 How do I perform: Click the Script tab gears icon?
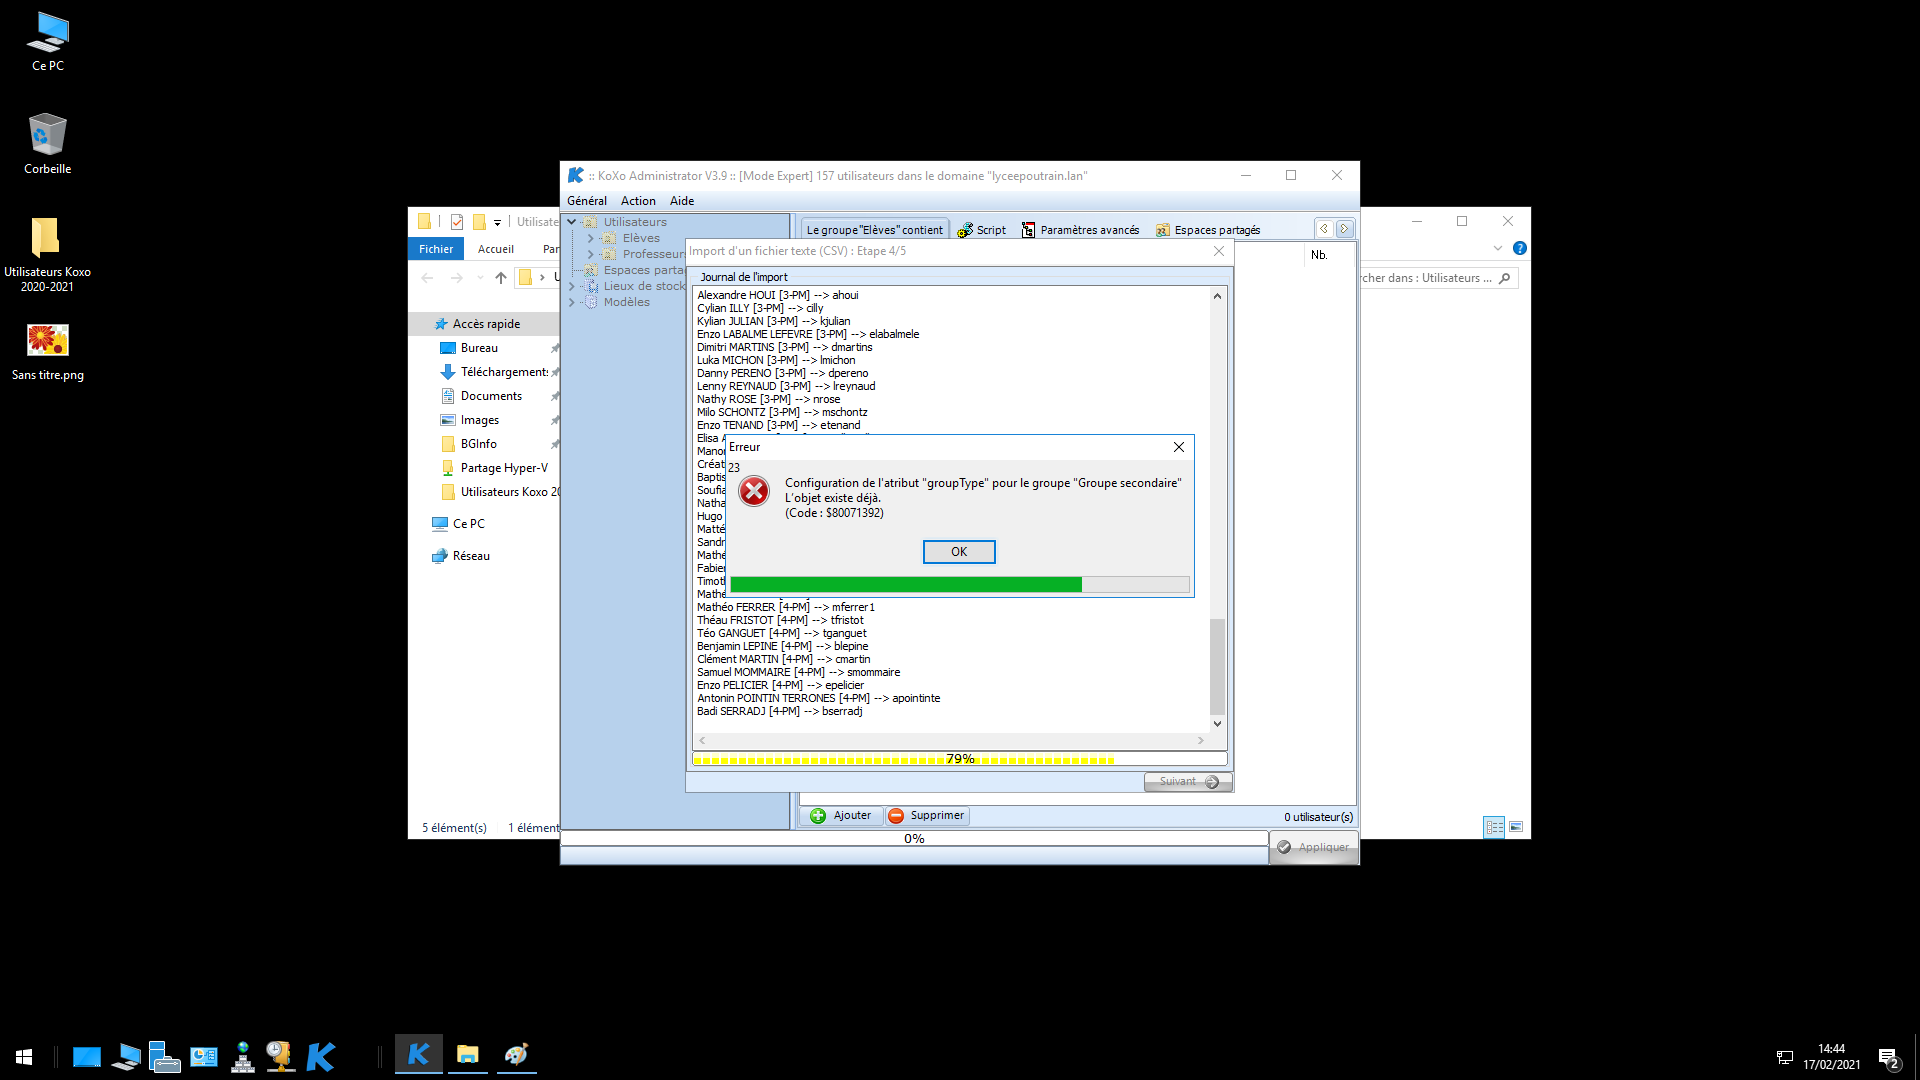[x=965, y=230]
